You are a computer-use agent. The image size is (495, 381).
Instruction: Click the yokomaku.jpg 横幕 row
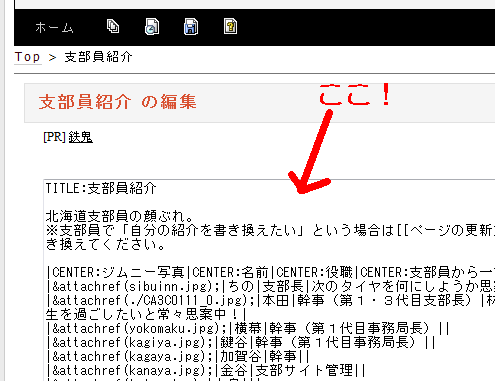tap(248, 328)
